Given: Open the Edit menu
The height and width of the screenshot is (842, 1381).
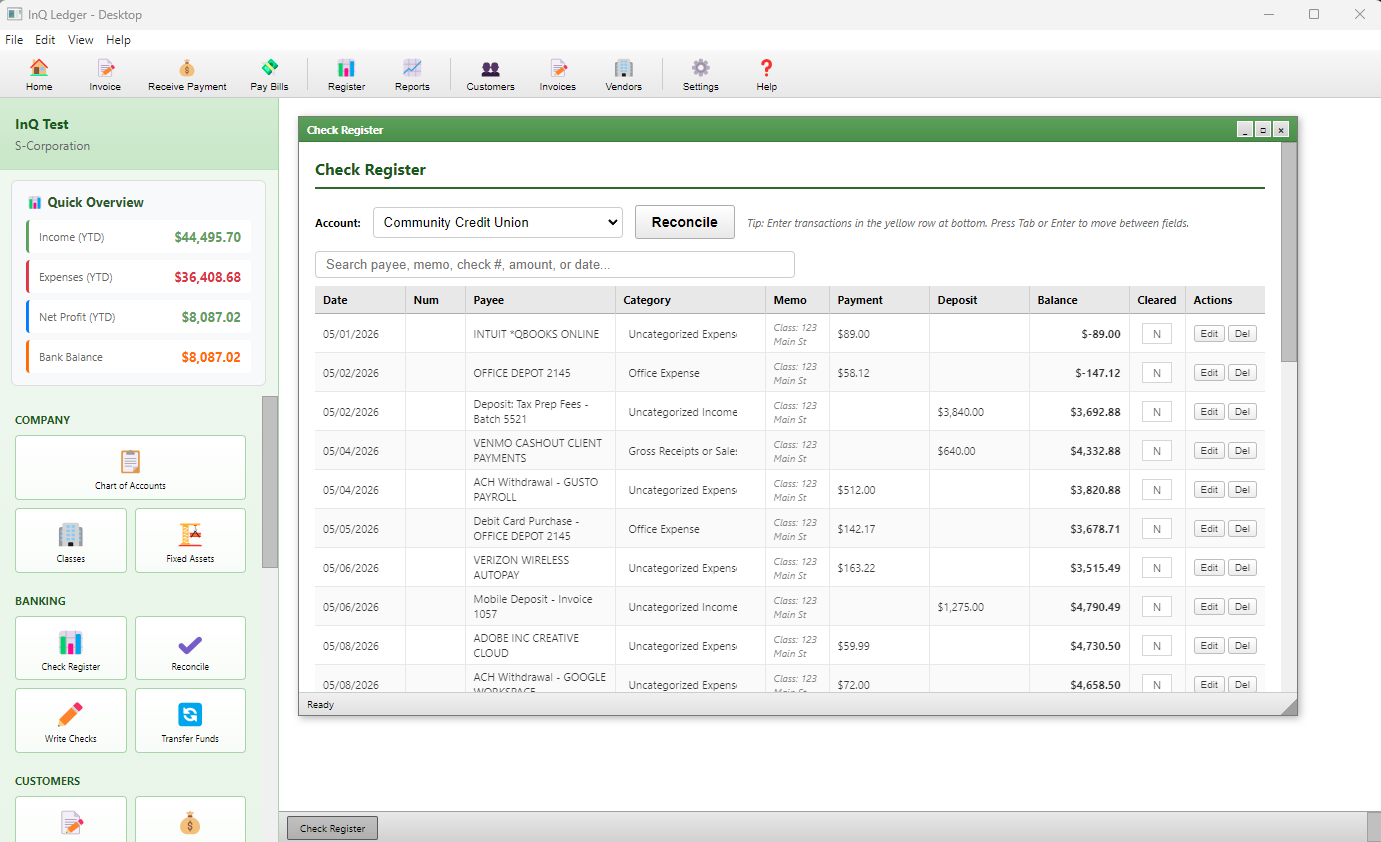Looking at the screenshot, I should pos(45,40).
